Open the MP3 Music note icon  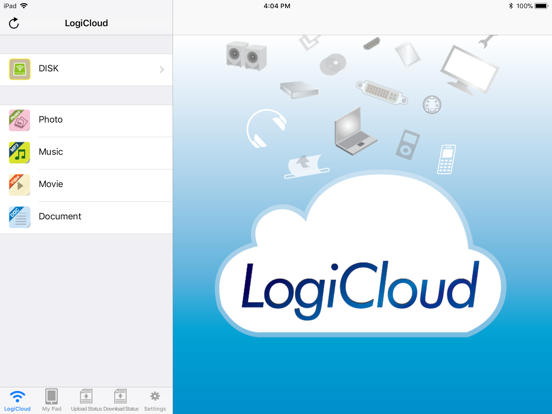point(20,152)
